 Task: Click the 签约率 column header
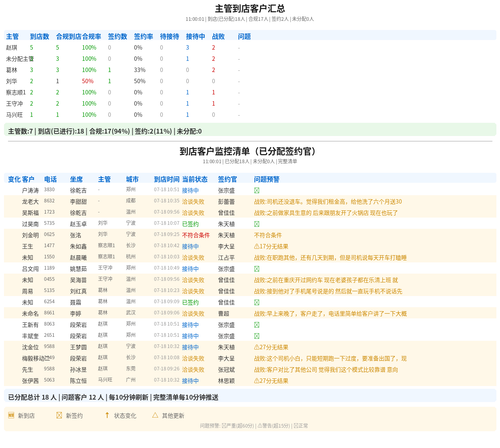tap(143, 36)
